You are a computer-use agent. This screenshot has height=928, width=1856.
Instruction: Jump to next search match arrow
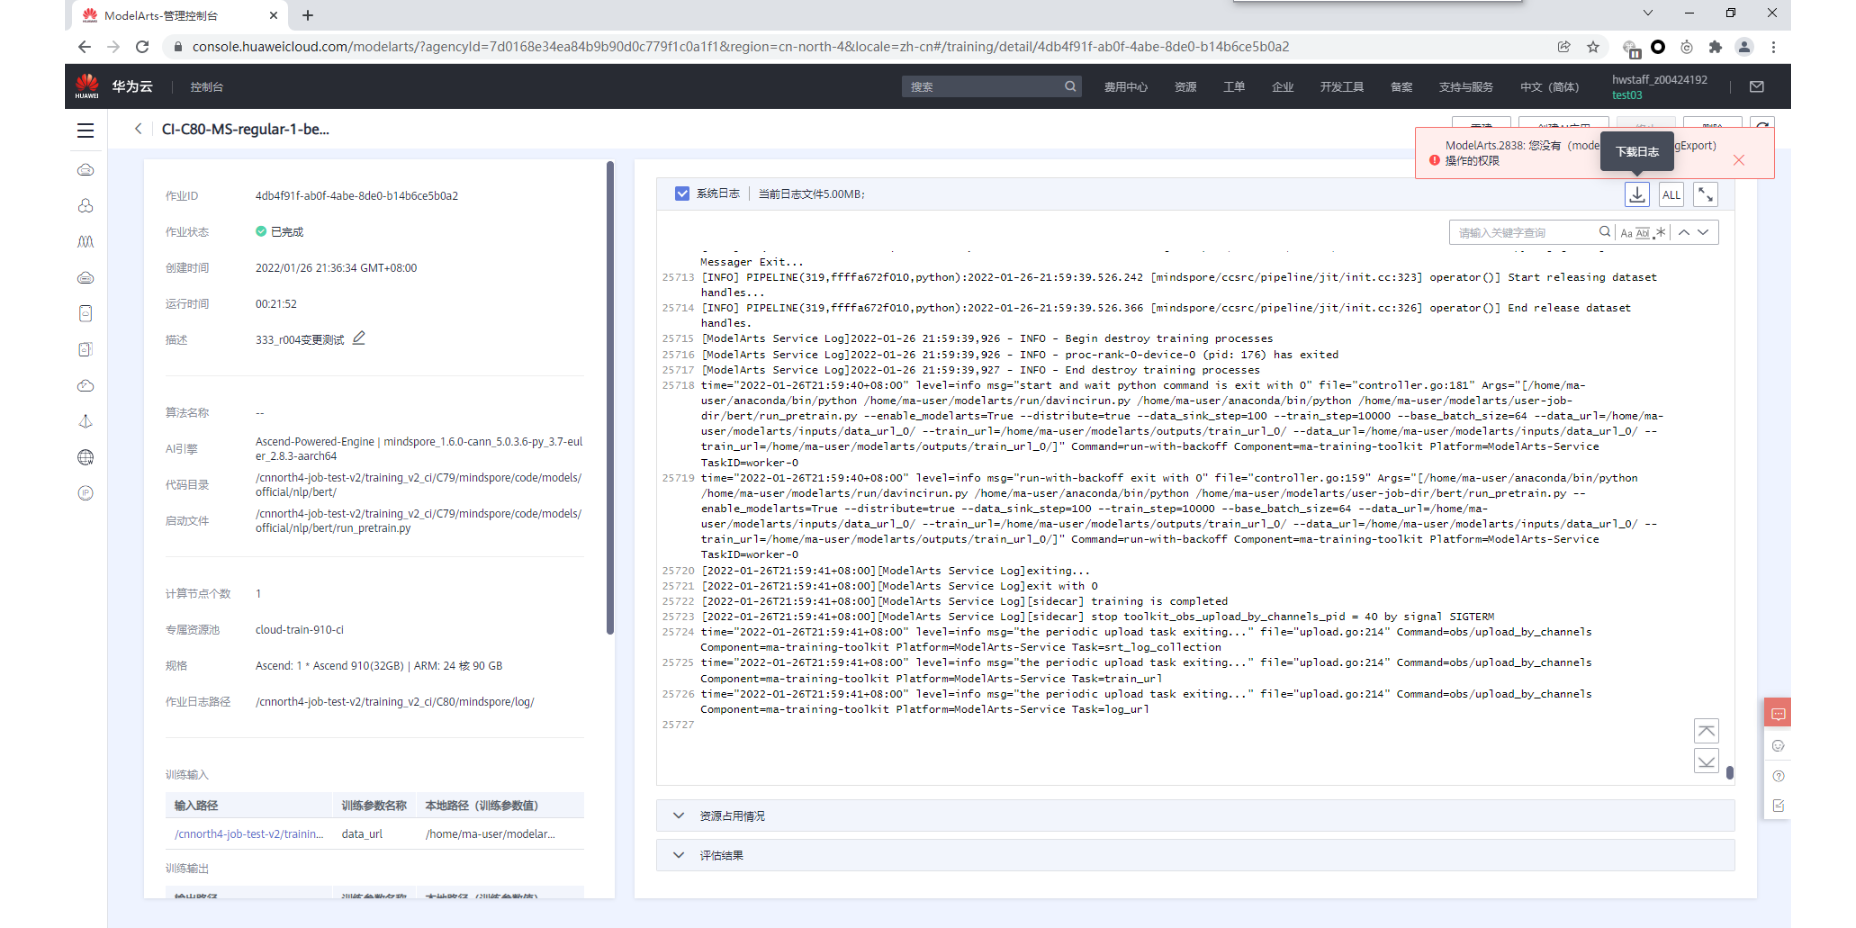(1703, 232)
